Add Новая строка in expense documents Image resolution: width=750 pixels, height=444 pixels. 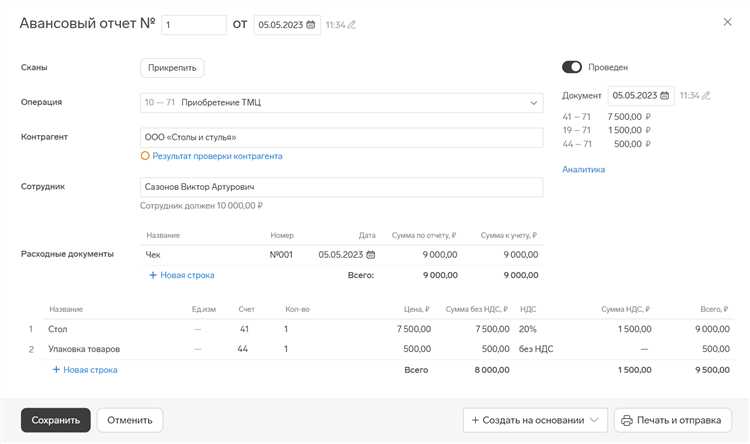(181, 275)
